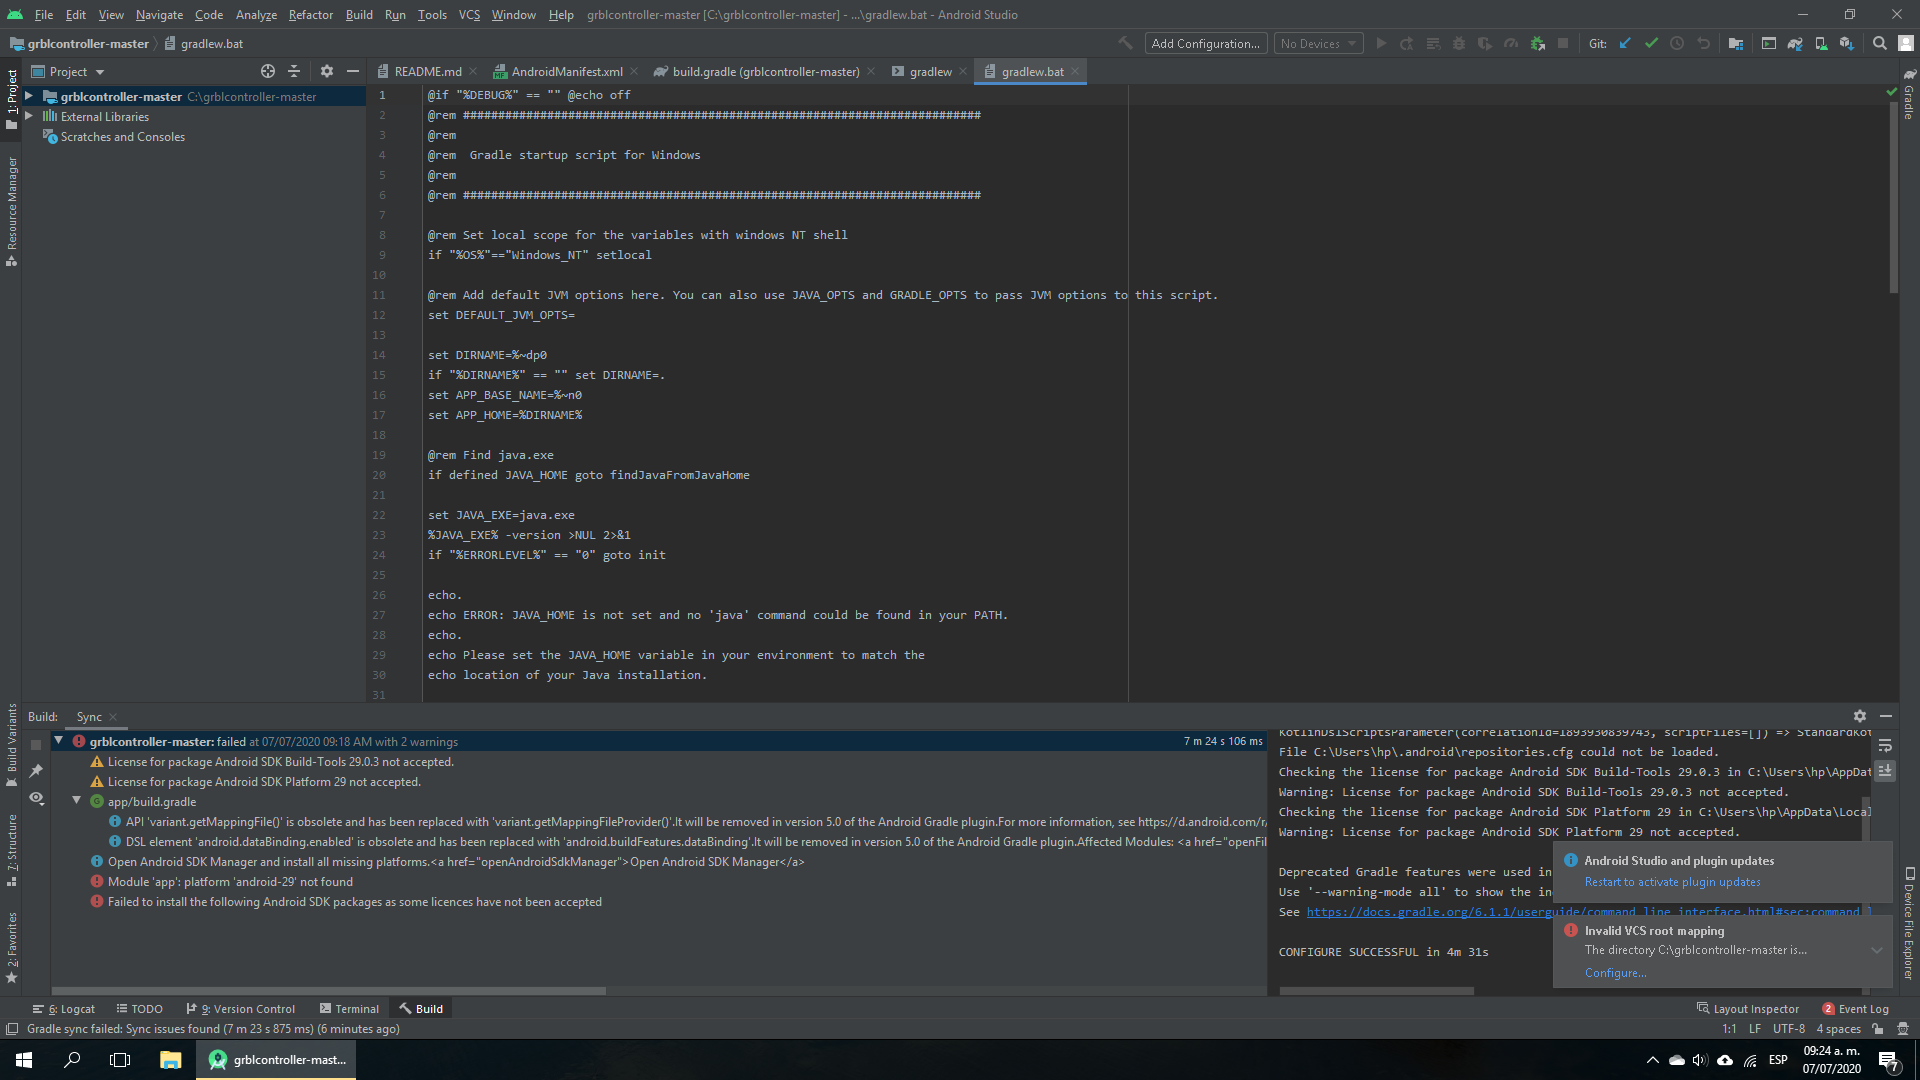The image size is (1920, 1080).
Task: Switch to the AndroidManifest.xml tab
Action: [565, 71]
